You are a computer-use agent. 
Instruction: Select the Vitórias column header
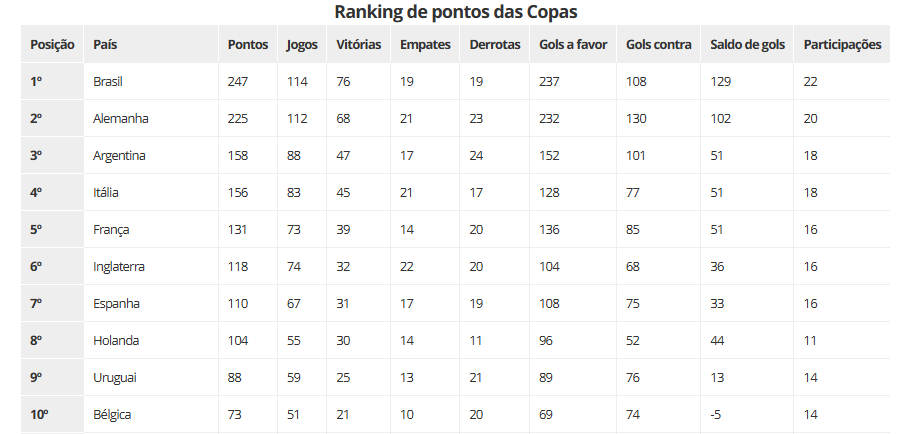358,45
